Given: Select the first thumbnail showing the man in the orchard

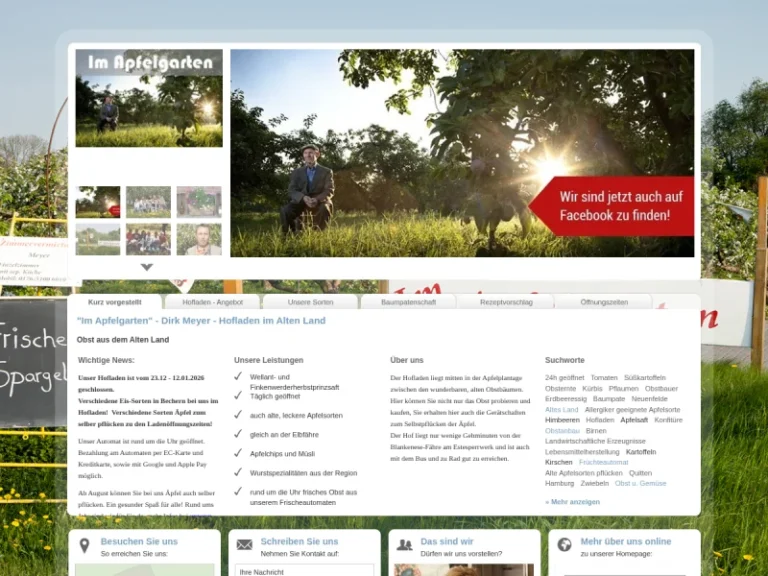Looking at the screenshot, I should point(98,202).
